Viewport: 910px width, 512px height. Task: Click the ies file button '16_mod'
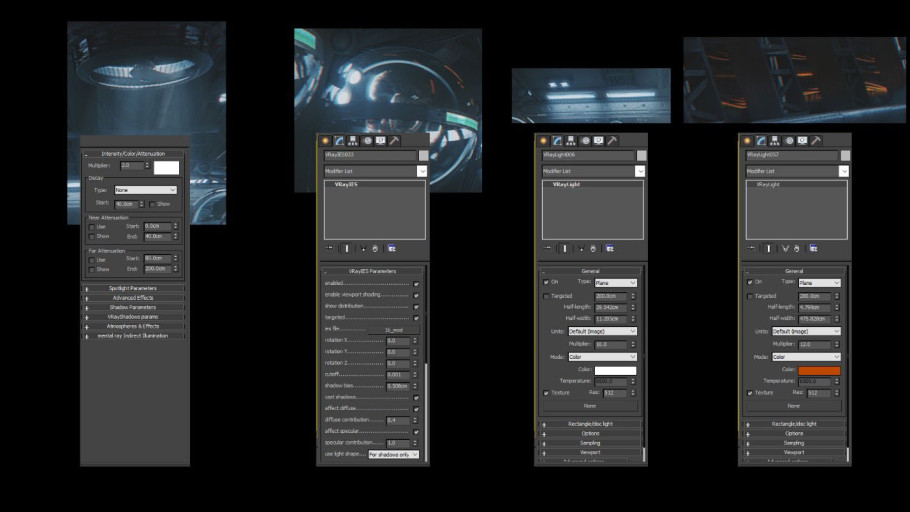[393, 330]
